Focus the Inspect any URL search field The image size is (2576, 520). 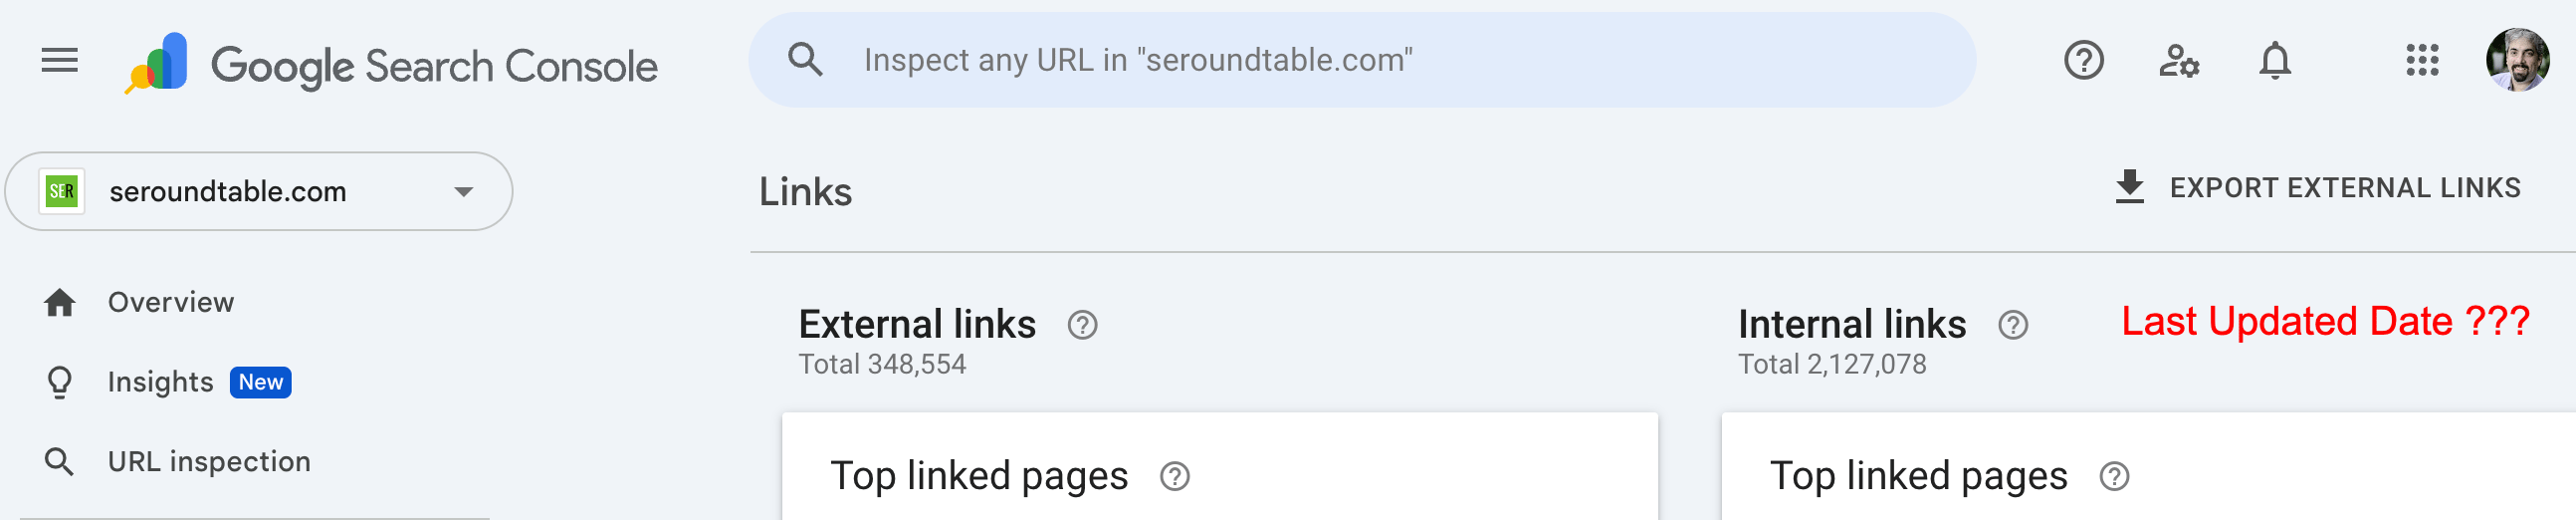point(1362,60)
